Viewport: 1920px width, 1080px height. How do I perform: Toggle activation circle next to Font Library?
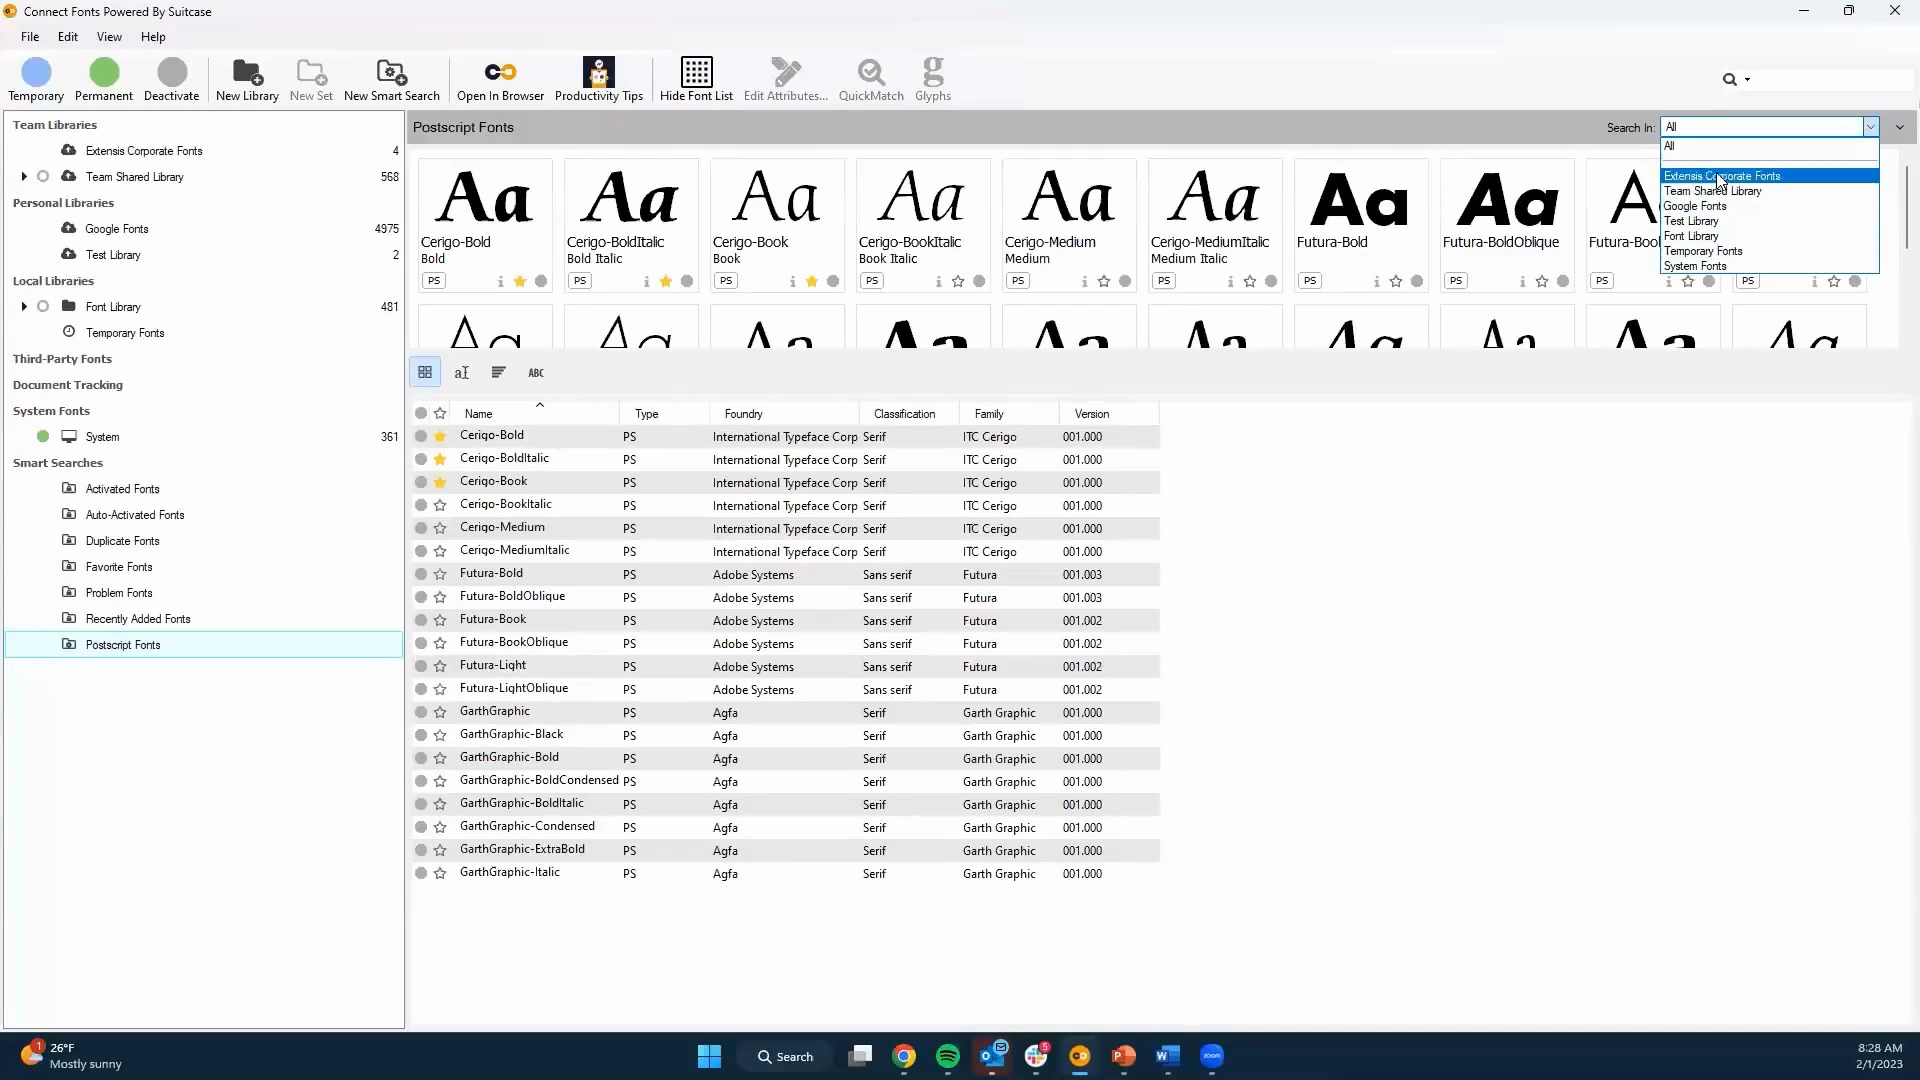point(43,307)
